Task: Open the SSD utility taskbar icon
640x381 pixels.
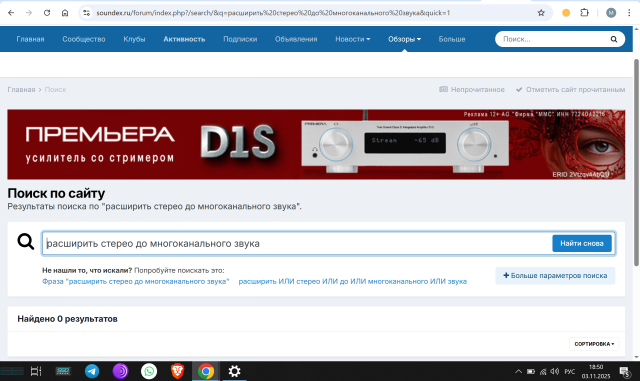Action: coord(63,371)
